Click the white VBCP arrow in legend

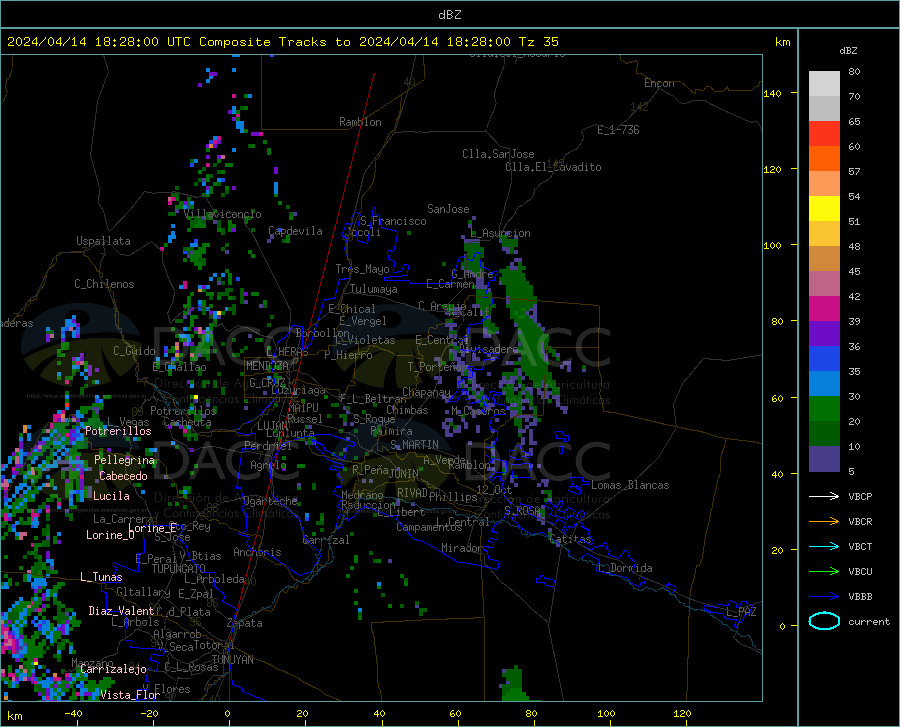pos(824,496)
